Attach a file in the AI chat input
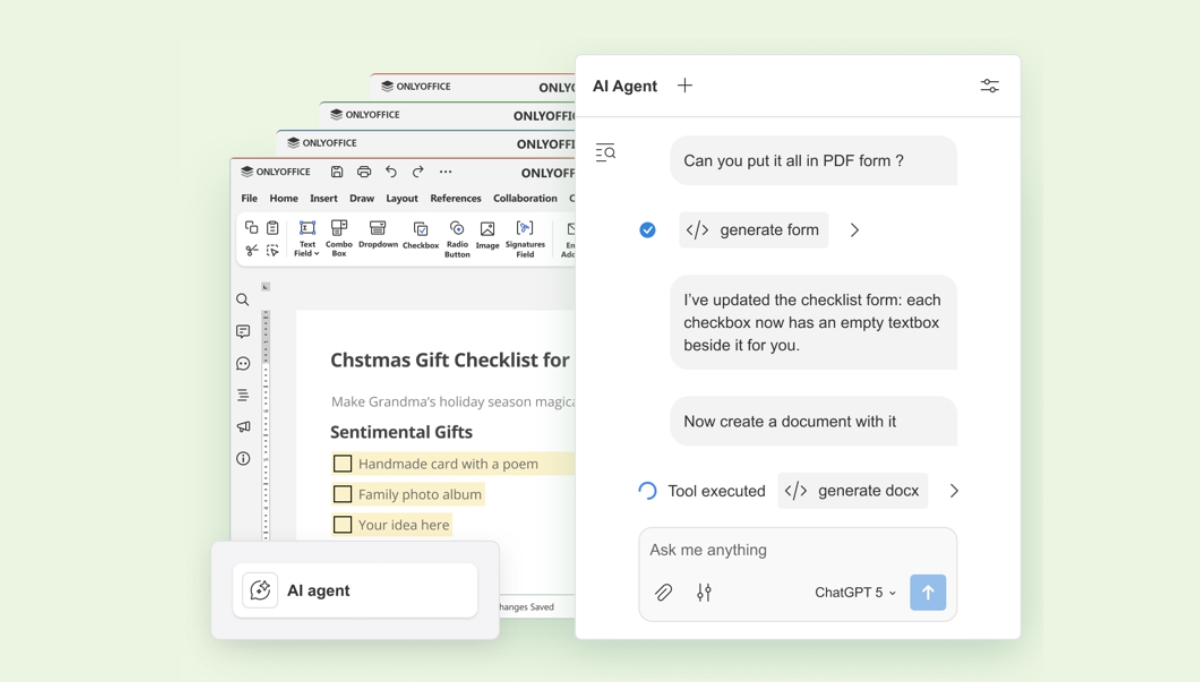 pos(663,592)
